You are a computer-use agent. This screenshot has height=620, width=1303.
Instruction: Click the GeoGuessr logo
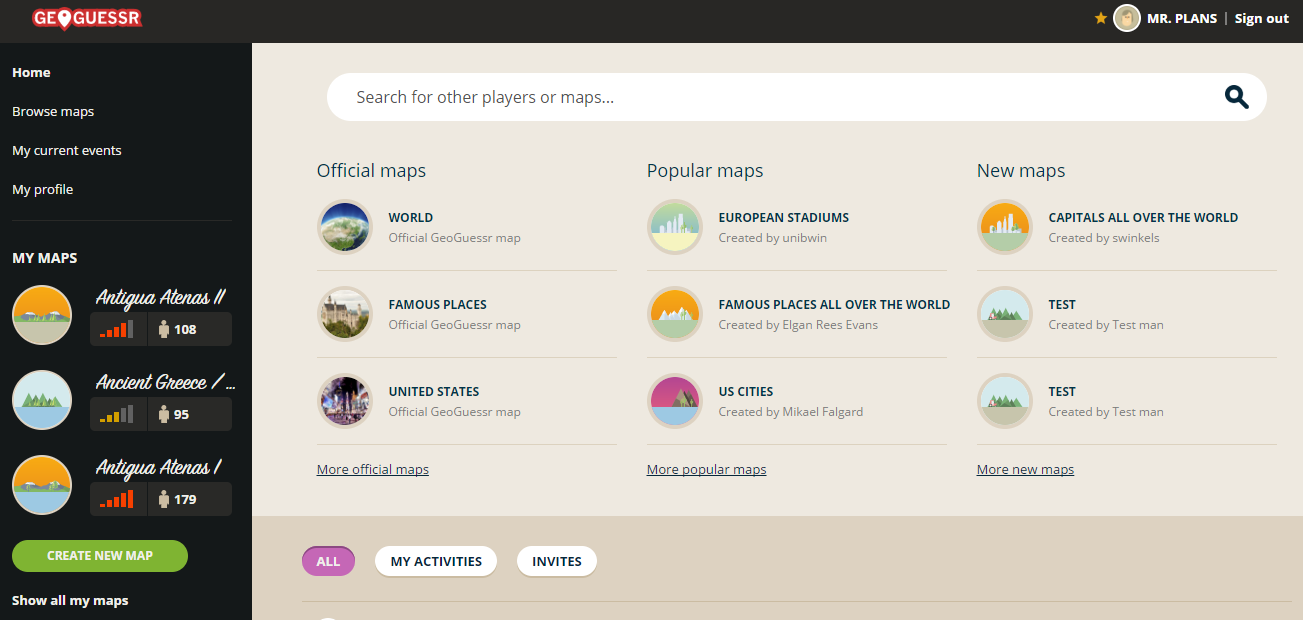click(87, 18)
